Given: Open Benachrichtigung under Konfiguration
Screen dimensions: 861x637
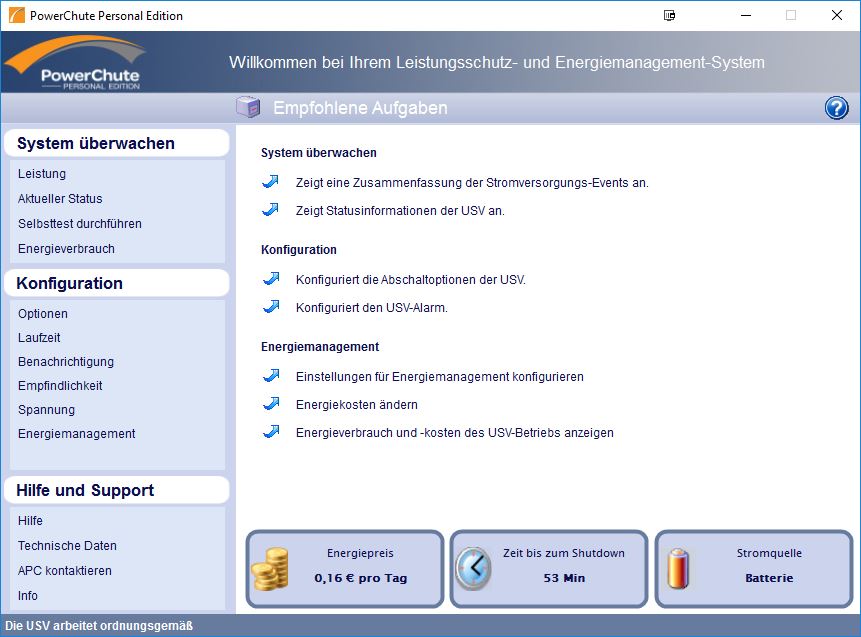Looking at the screenshot, I should coord(66,362).
